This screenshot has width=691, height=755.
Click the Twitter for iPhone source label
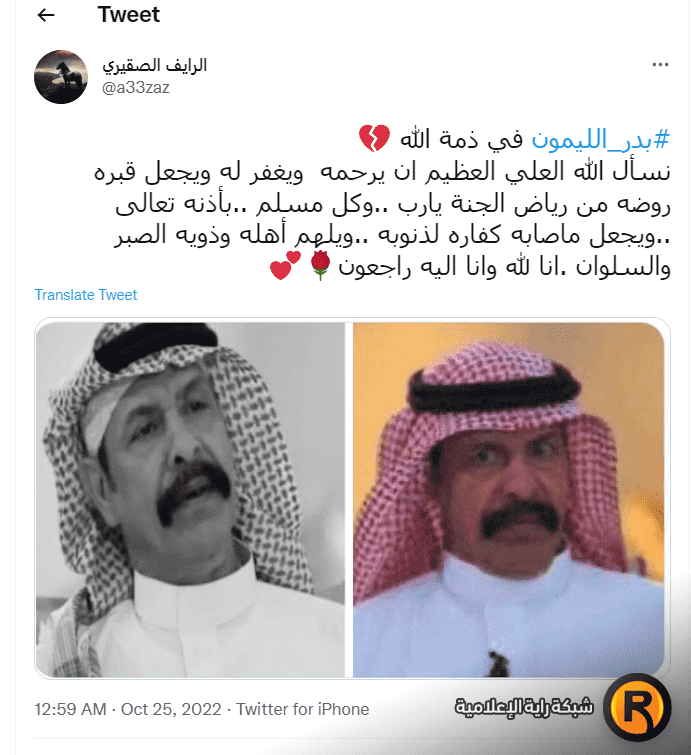tap(302, 709)
